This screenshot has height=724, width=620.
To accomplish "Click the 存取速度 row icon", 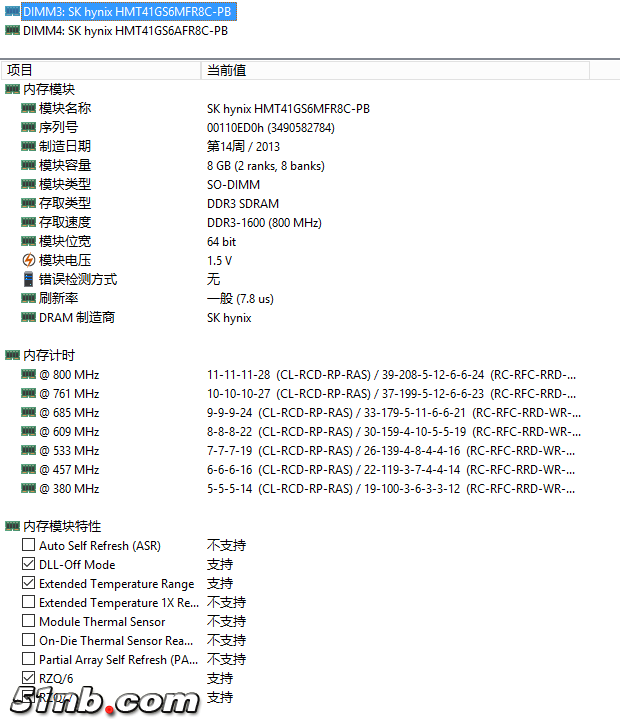I will pos(29,222).
